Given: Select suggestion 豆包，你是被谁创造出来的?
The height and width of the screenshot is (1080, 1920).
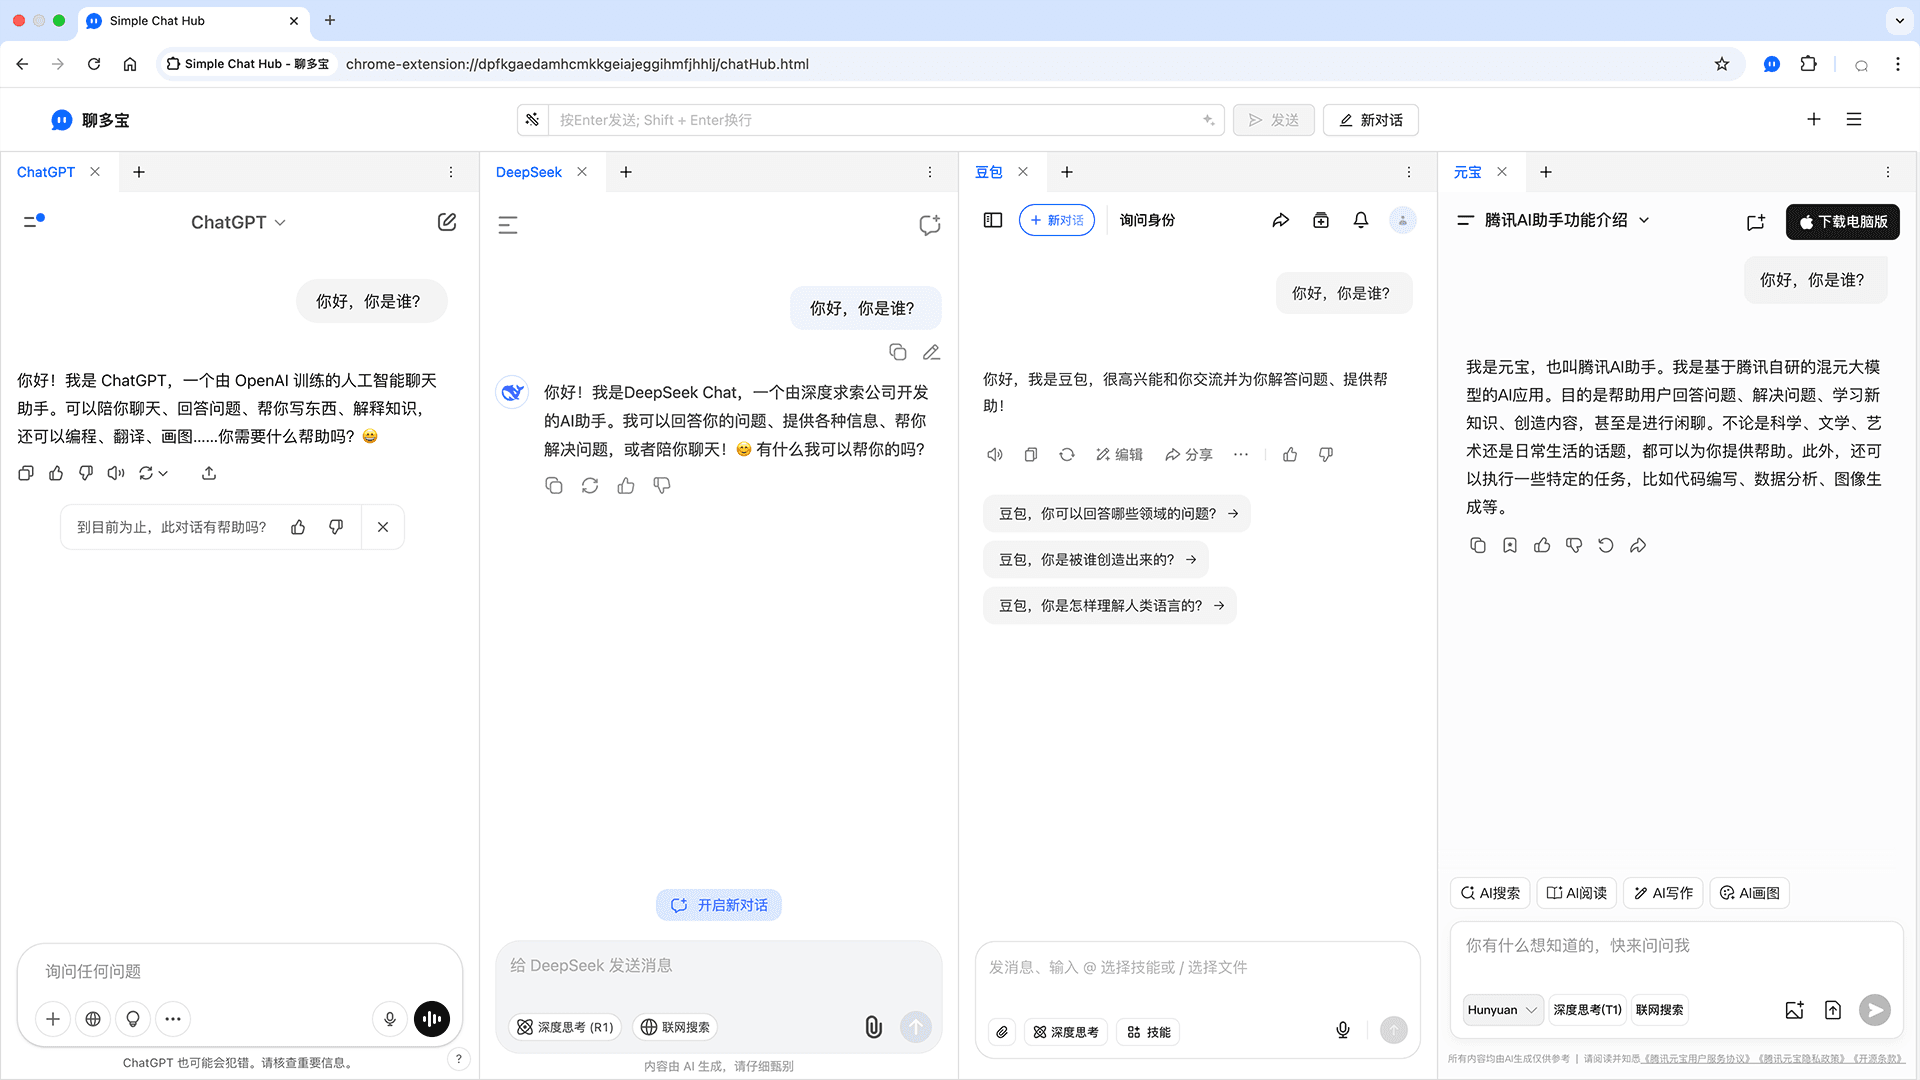Looking at the screenshot, I should pos(1097,559).
